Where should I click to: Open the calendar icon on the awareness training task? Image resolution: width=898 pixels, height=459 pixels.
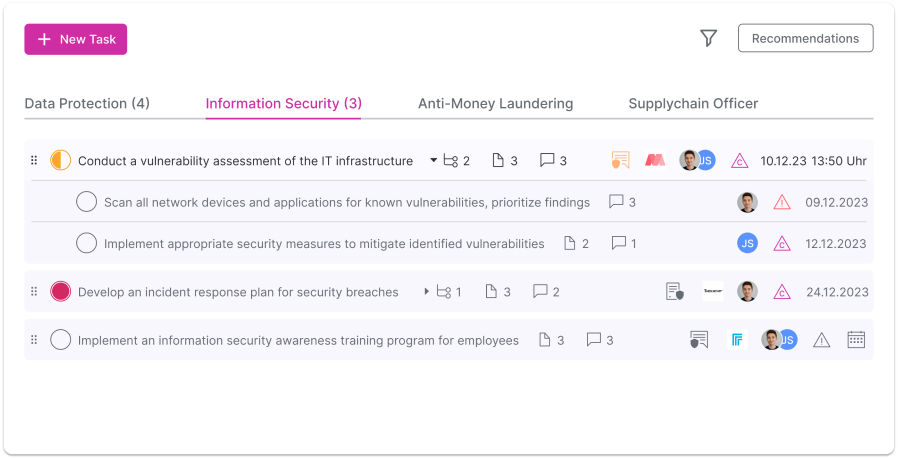pyautogui.click(x=856, y=340)
